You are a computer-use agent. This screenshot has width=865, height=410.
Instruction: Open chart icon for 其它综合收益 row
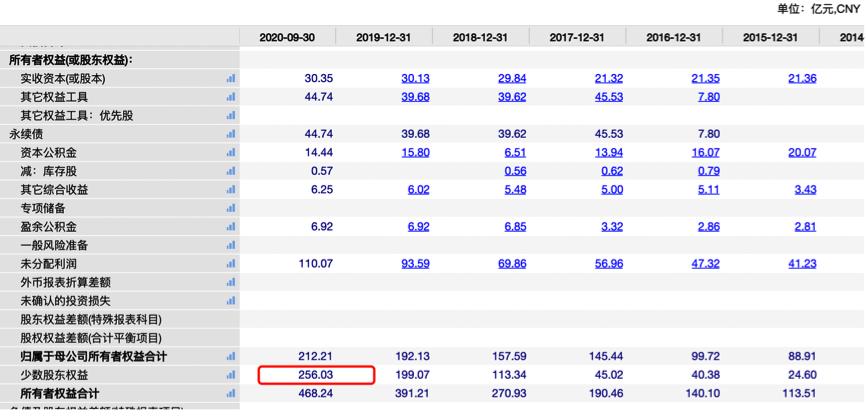231,190
